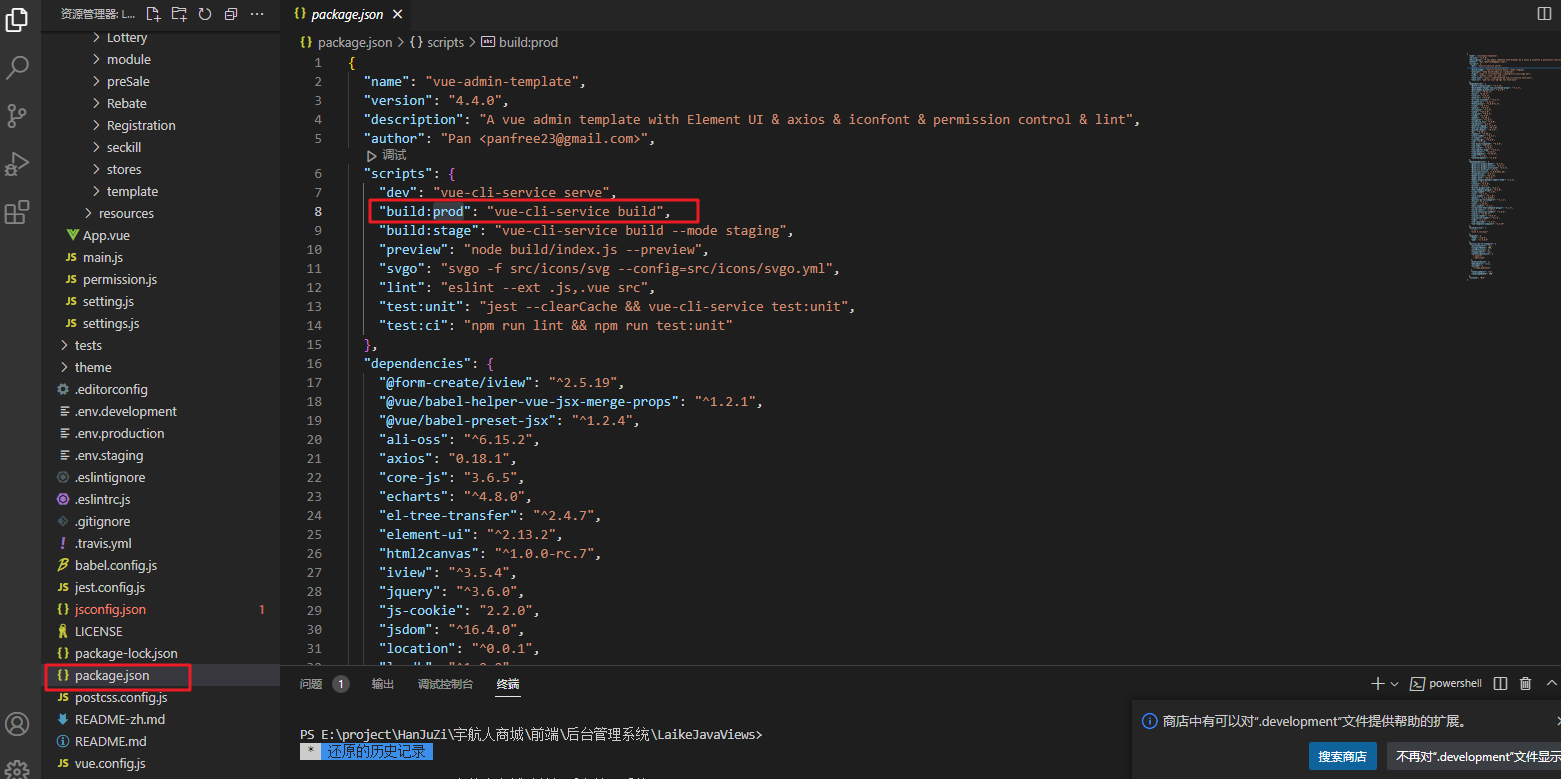This screenshot has width=1561, height=779.
Task: Open the Run and Debug view
Action: pyautogui.click(x=17, y=164)
